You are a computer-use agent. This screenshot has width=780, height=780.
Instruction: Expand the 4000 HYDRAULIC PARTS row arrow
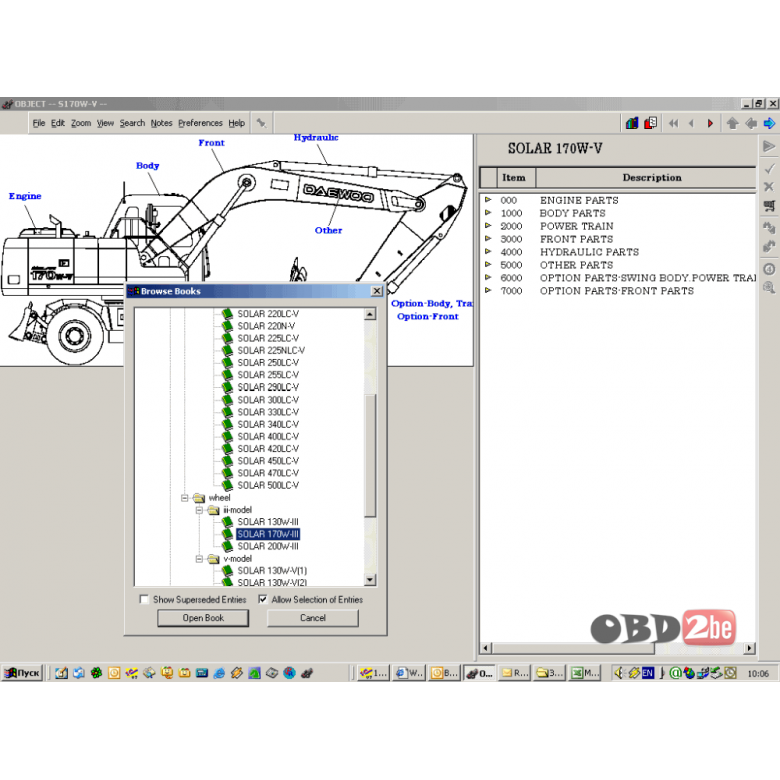488,252
